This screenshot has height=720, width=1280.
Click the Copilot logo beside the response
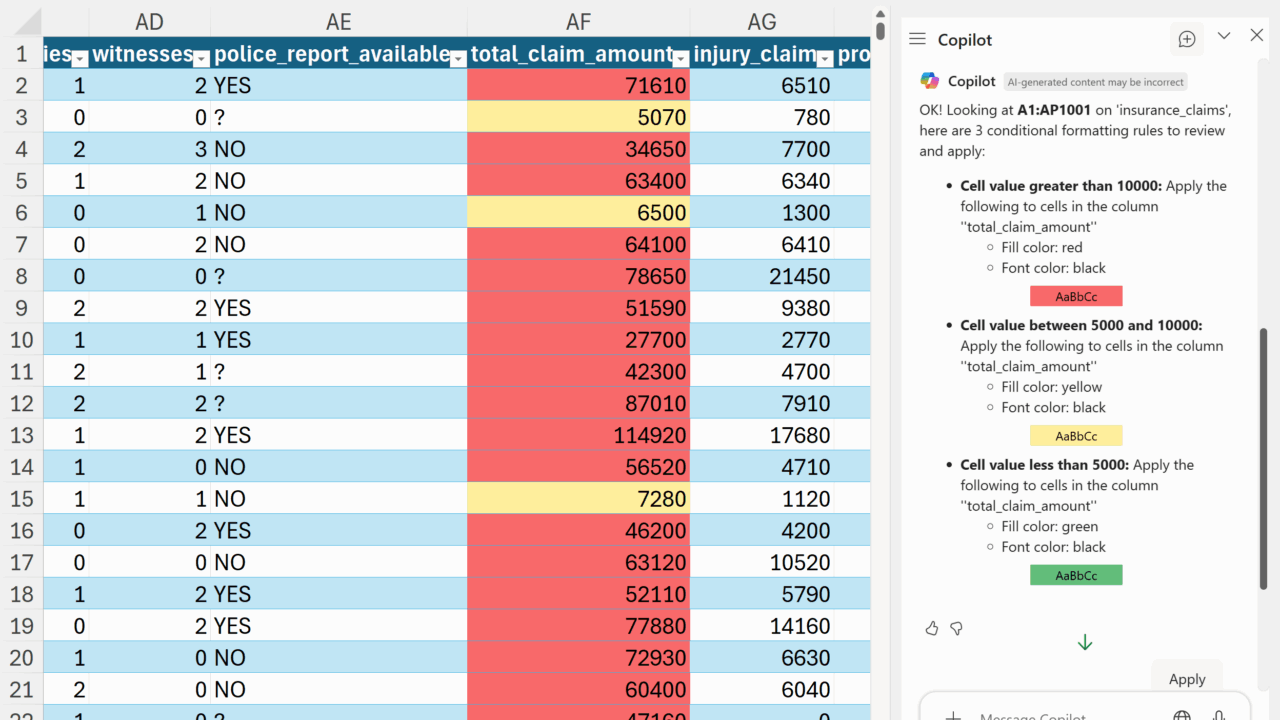[x=930, y=81]
